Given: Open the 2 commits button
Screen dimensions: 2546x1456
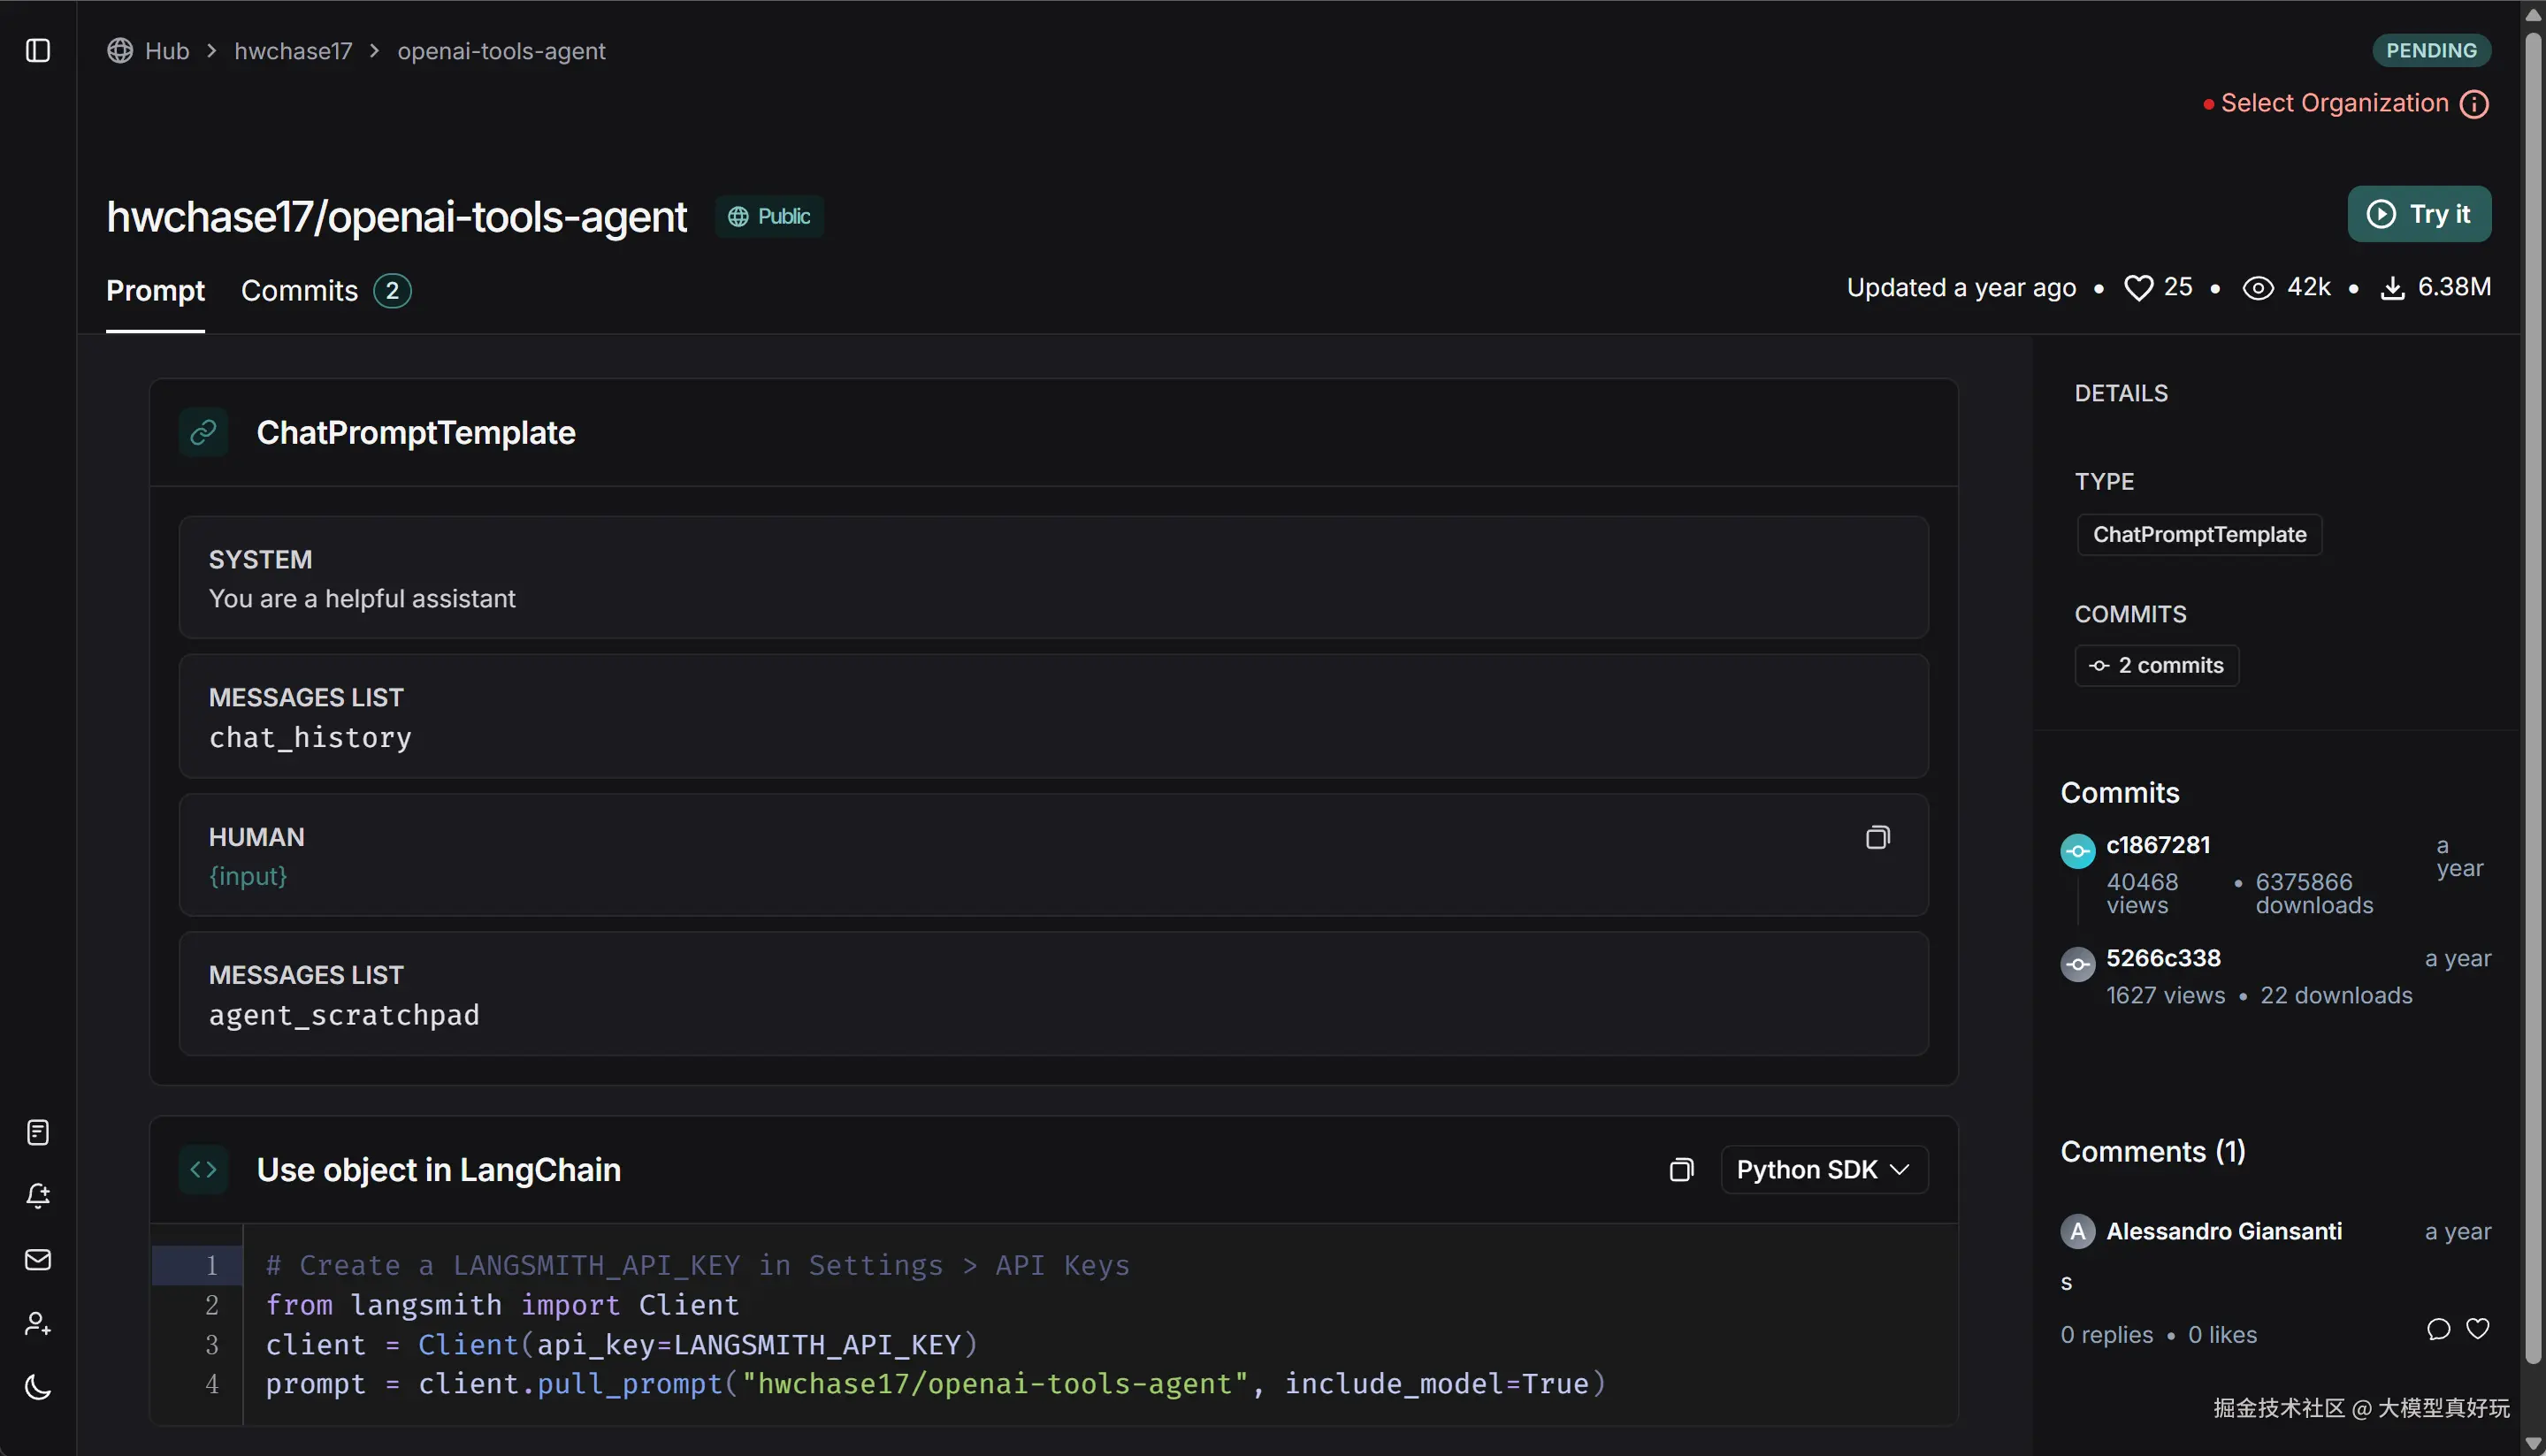Looking at the screenshot, I should (x=2156, y=666).
